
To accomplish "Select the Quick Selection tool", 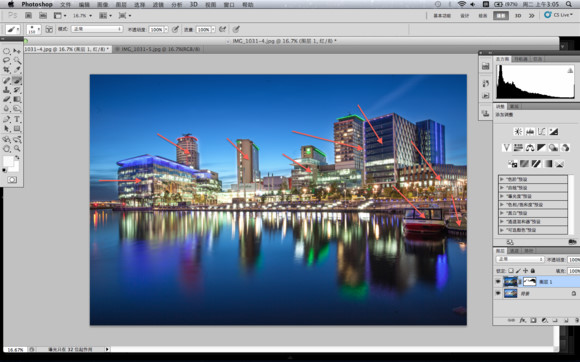I will [x=17, y=60].
